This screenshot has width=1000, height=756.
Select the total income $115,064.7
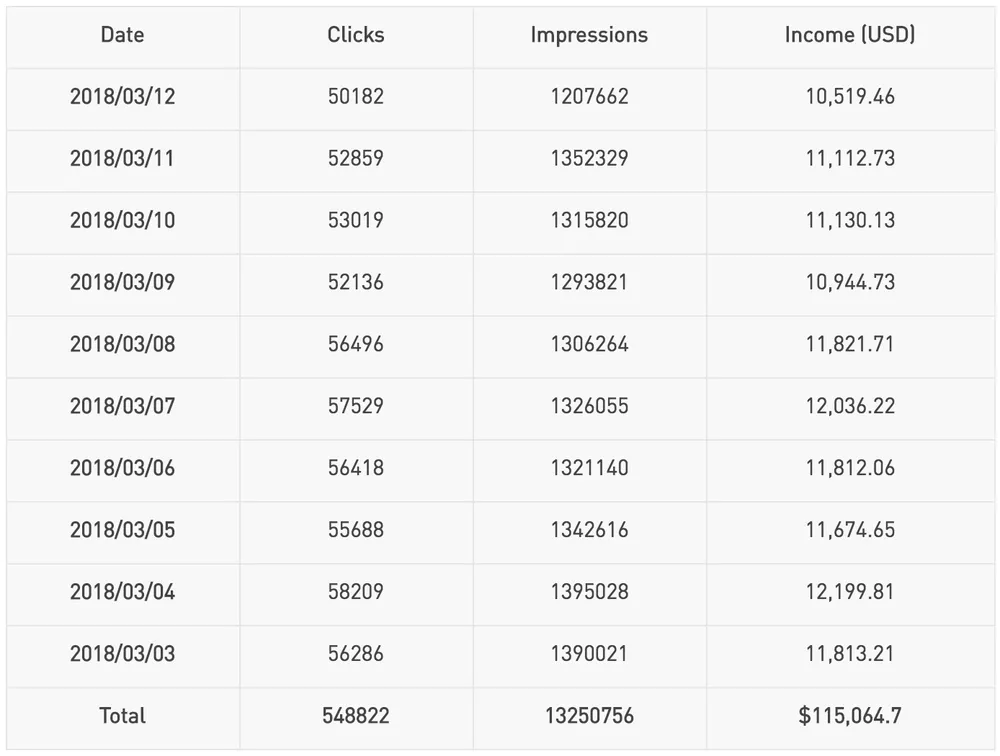[850, 716]
